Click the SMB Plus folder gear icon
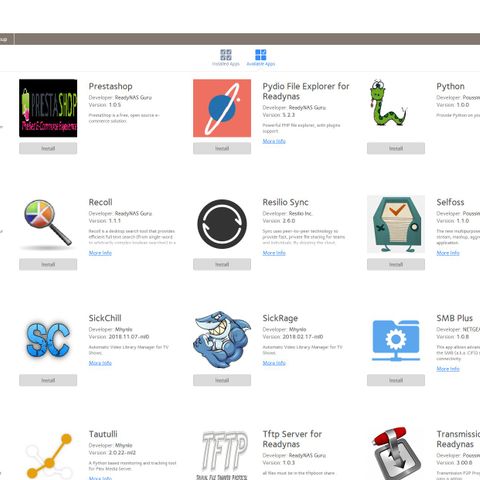This screenshot has height=480, width=480. (396, 341)
